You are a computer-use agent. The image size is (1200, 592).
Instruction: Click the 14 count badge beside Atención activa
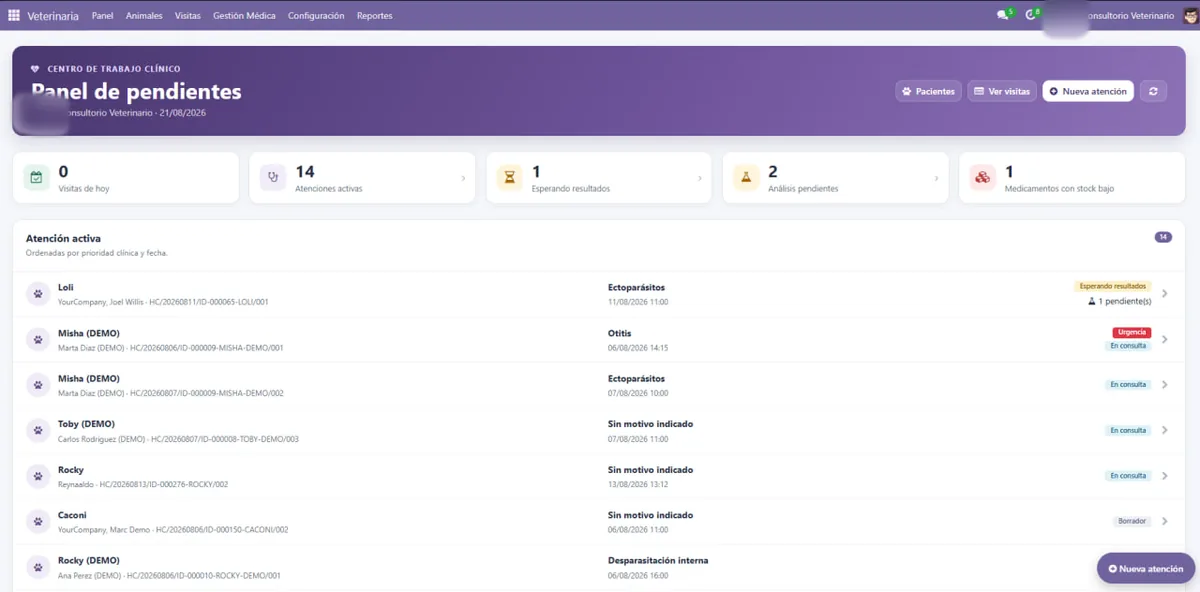pos(1163,237)
